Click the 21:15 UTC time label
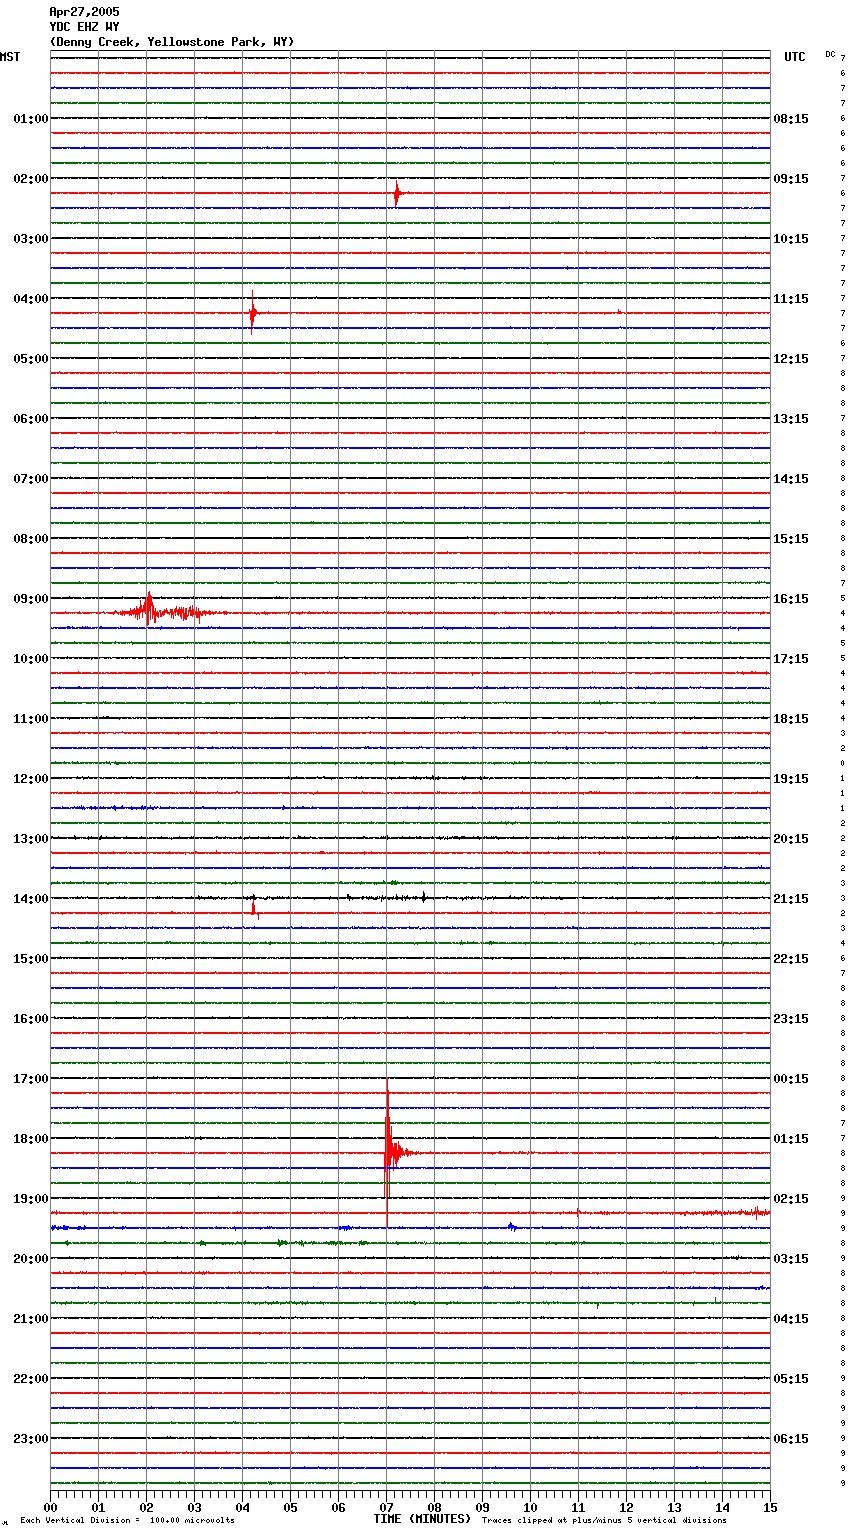 point(791,899)
